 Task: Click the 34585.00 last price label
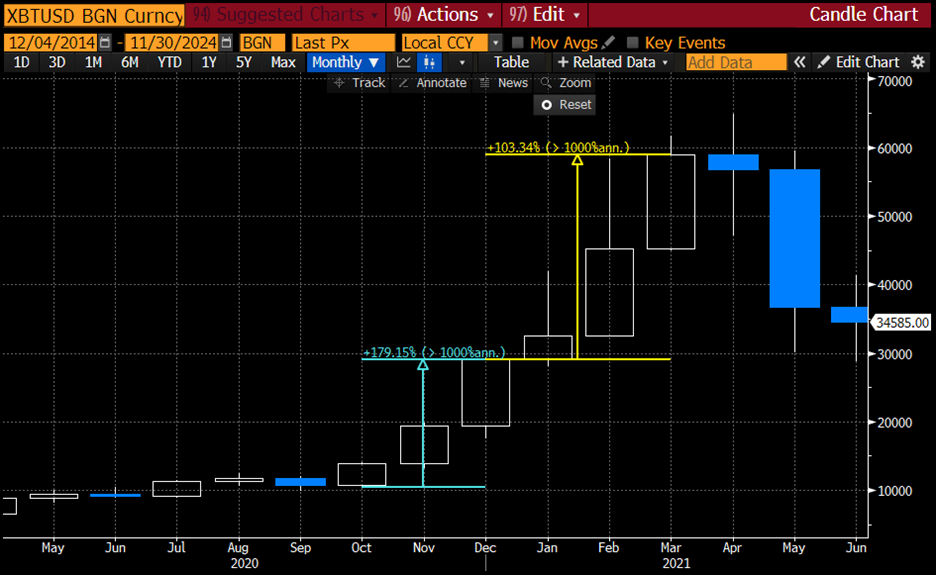coord(903,323)
